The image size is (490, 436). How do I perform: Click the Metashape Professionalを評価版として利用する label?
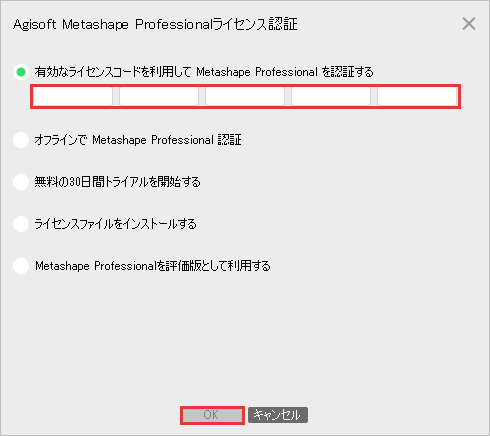tap(153, 266)
